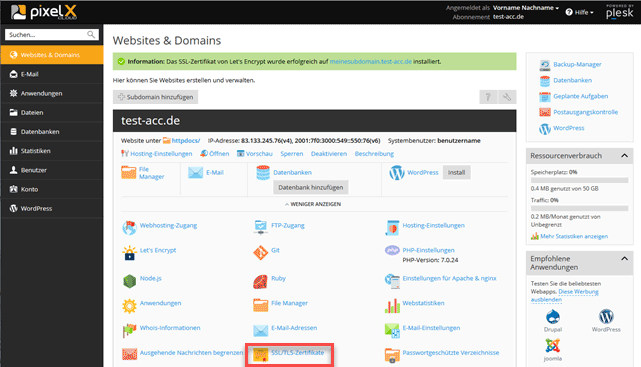Open Hosting-Einstellungen icon in grid
The height and width of the screenshot is (367, 641).
[x=392, y=228]
